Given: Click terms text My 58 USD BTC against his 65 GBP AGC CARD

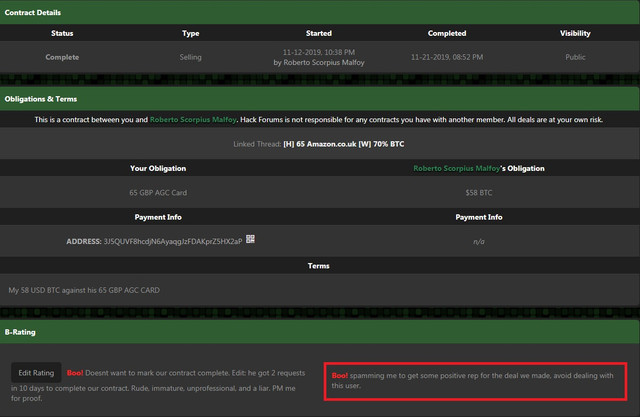Looking at the screenshot, I should pos(84,290).
